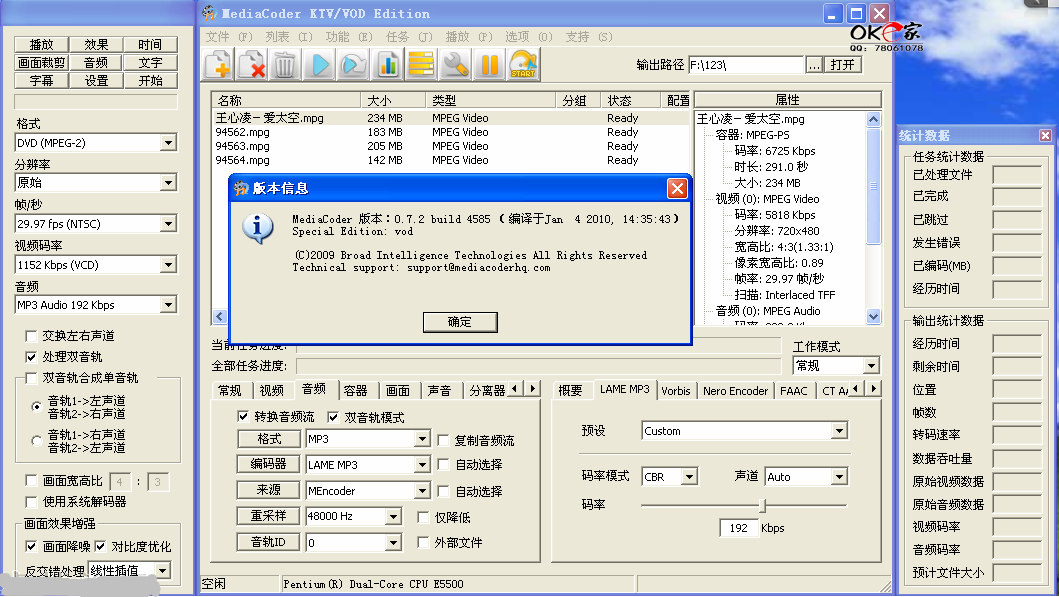This screenshot has width=1059, height=597.
Task: Enable 复制音频流 checkbox
Action: click(443, 440)
